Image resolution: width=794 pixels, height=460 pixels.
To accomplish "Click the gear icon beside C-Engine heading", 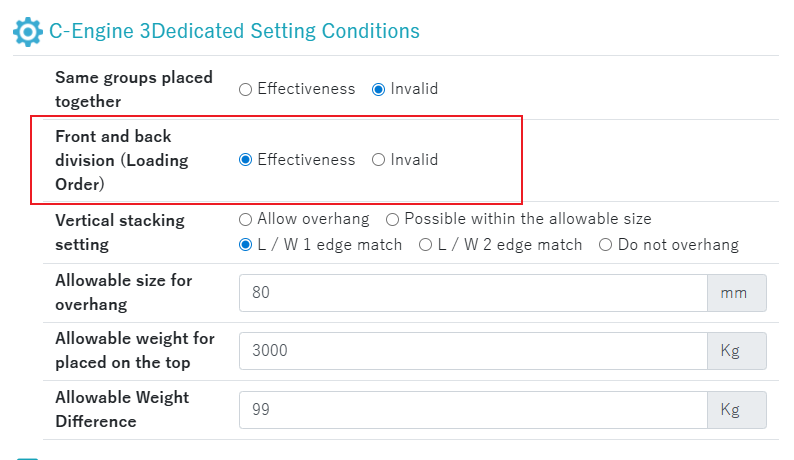I will tap(28, 32).
